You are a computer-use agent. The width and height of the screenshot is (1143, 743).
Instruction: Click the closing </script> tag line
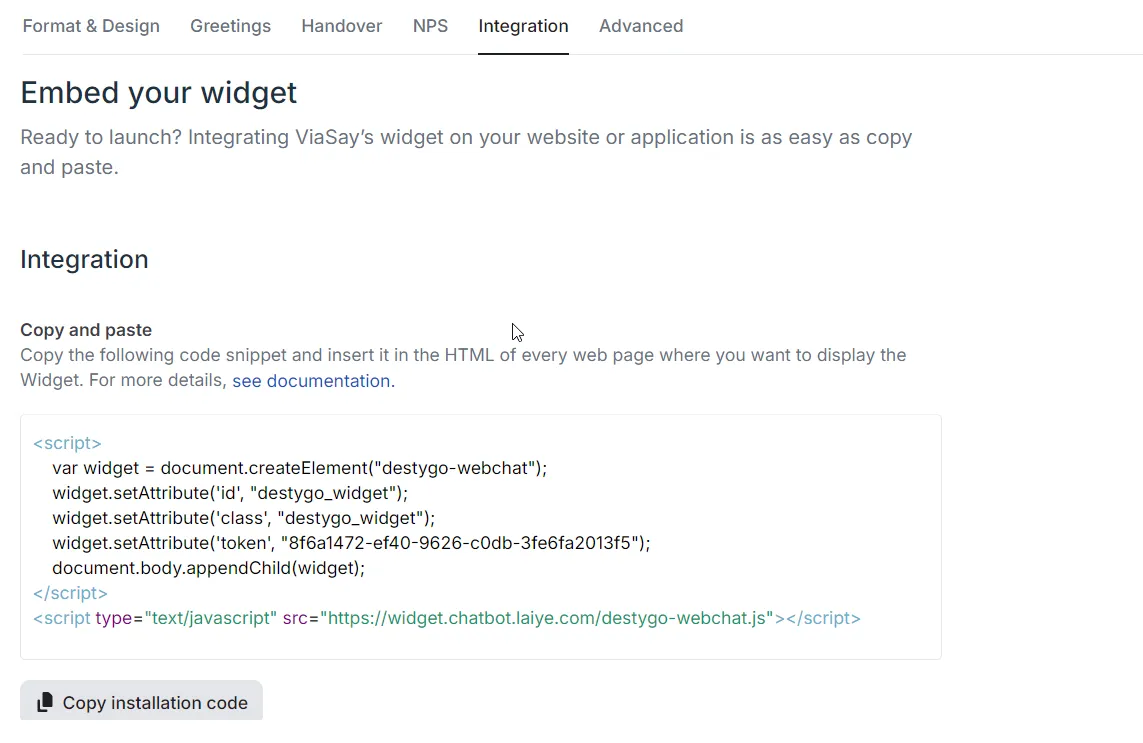point(70,593)
